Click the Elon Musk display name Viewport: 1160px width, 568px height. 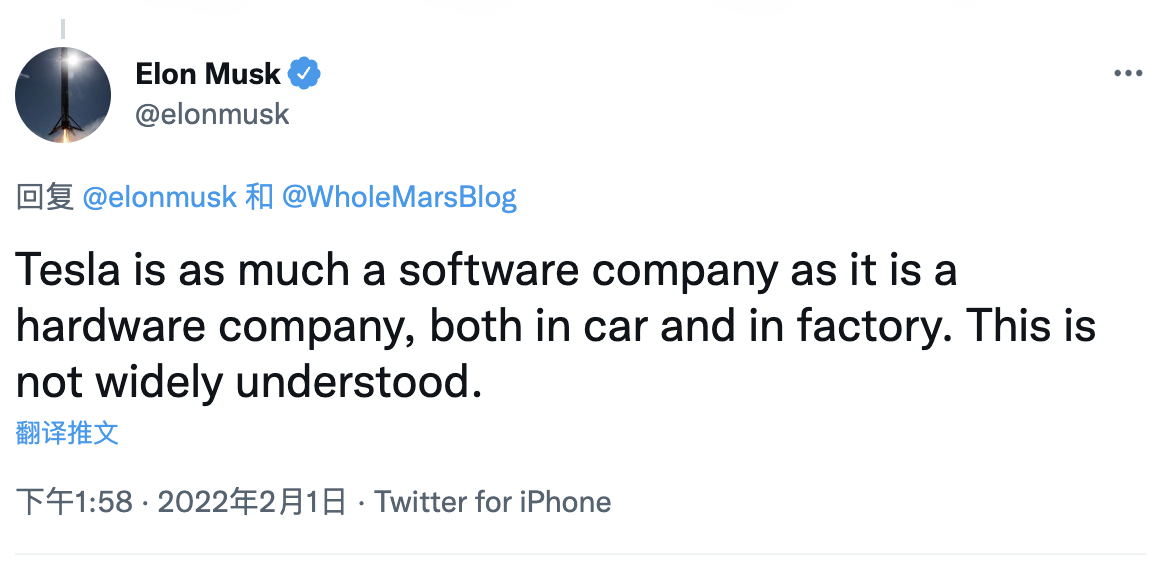[x=208, y=74]
